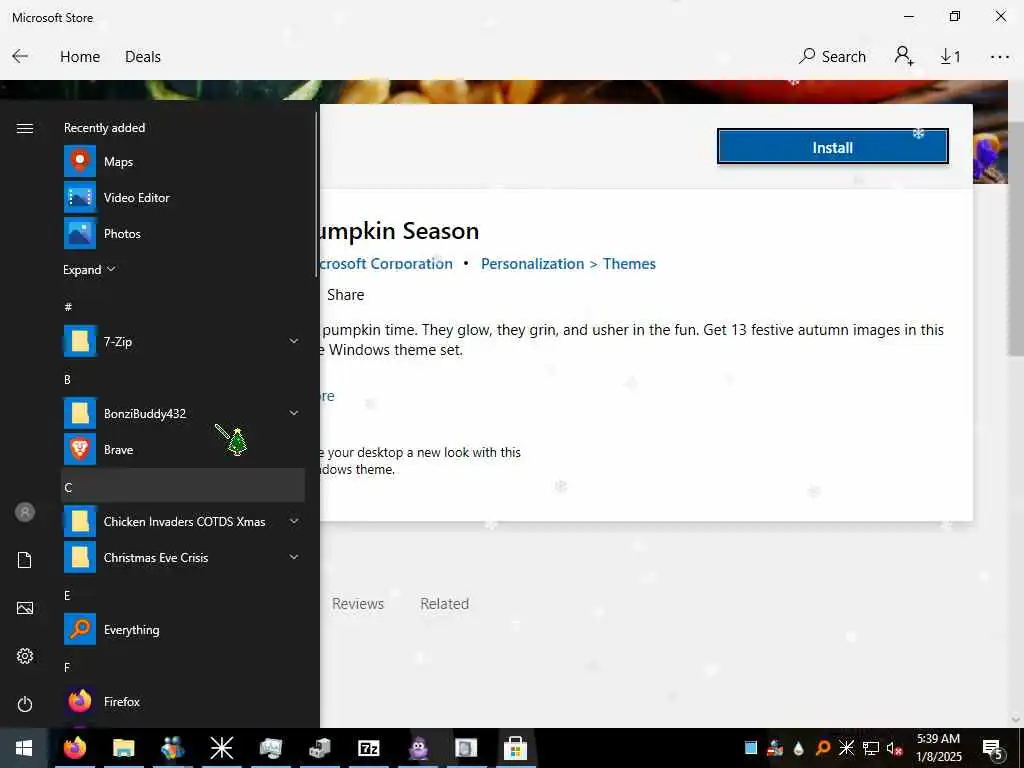Open the Photos app
The image size is (1024, 768).
point(183,233)
